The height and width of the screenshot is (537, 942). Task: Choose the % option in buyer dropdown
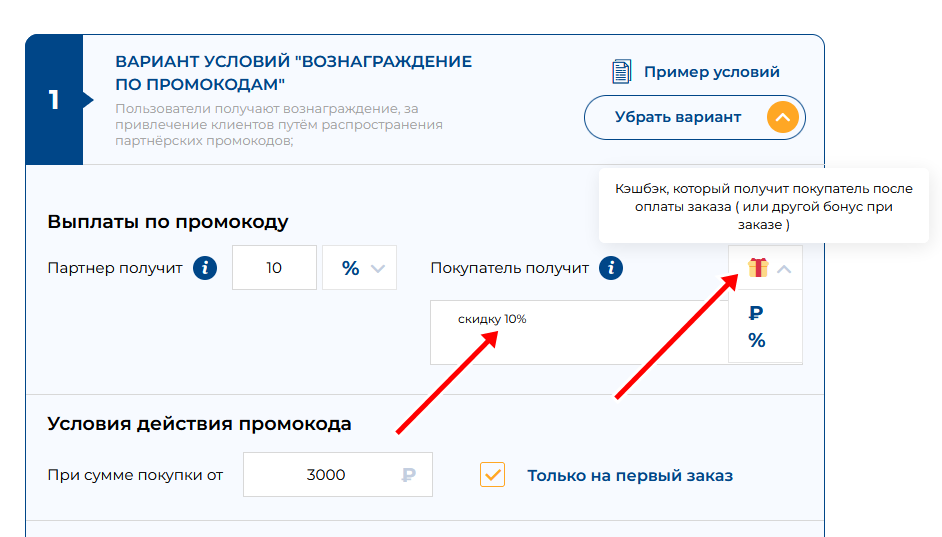pos(757,341)
